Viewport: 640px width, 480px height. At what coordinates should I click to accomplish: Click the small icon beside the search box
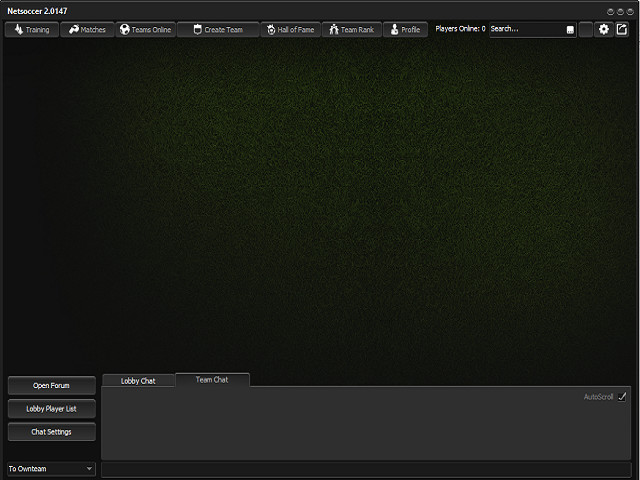click(x=570, y=30)
